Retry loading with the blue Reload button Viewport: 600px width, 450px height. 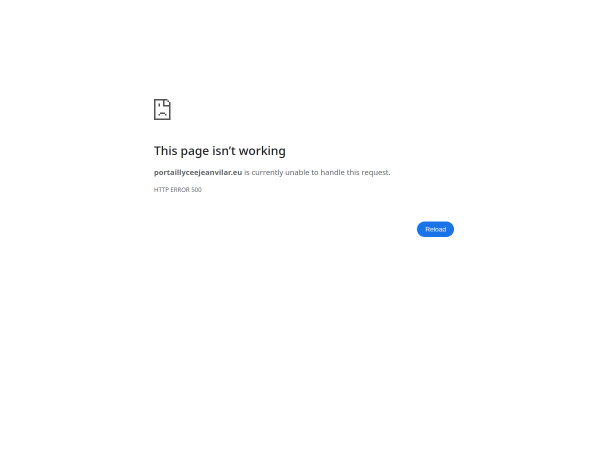pos(435,229)
